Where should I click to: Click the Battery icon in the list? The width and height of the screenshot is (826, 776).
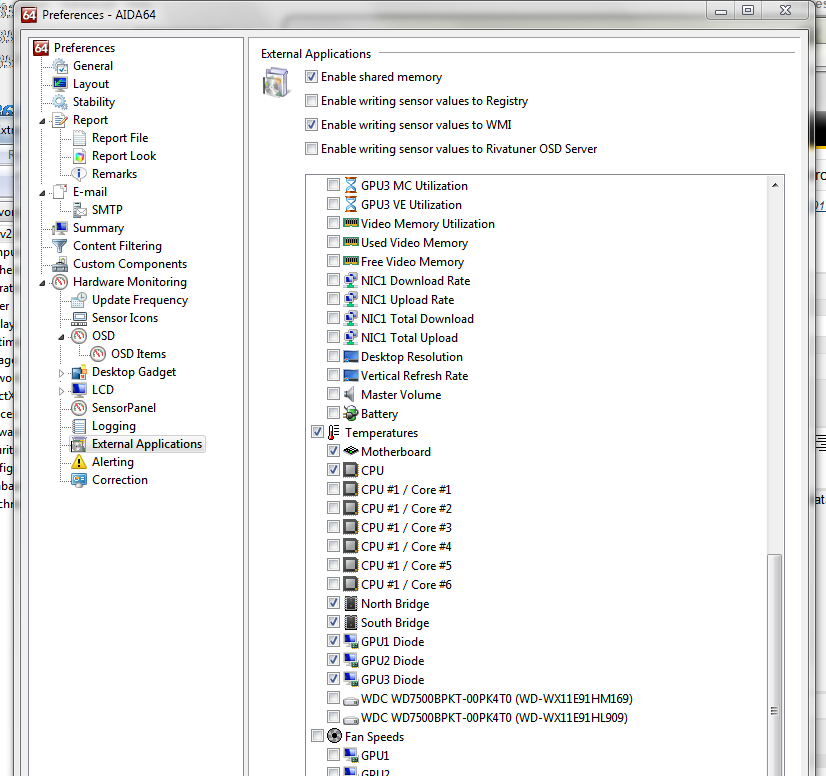[351, 414]
